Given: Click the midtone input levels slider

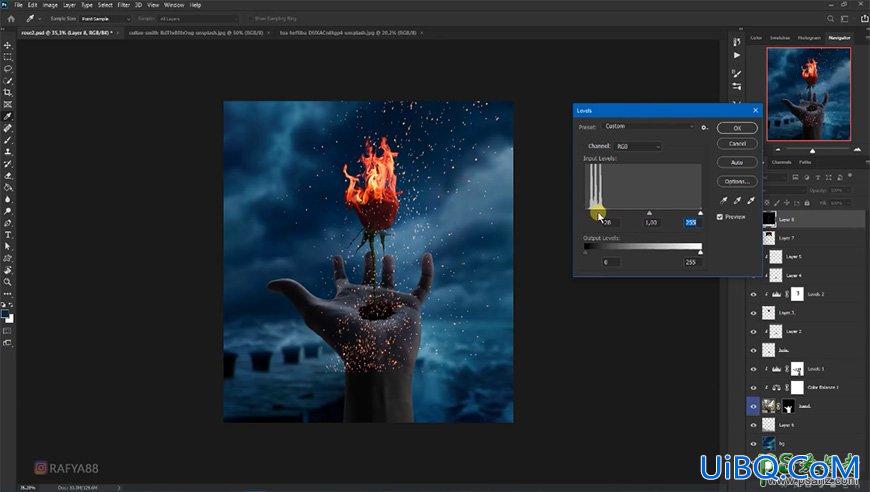Looking at the screenshot, I should [649, 213].
